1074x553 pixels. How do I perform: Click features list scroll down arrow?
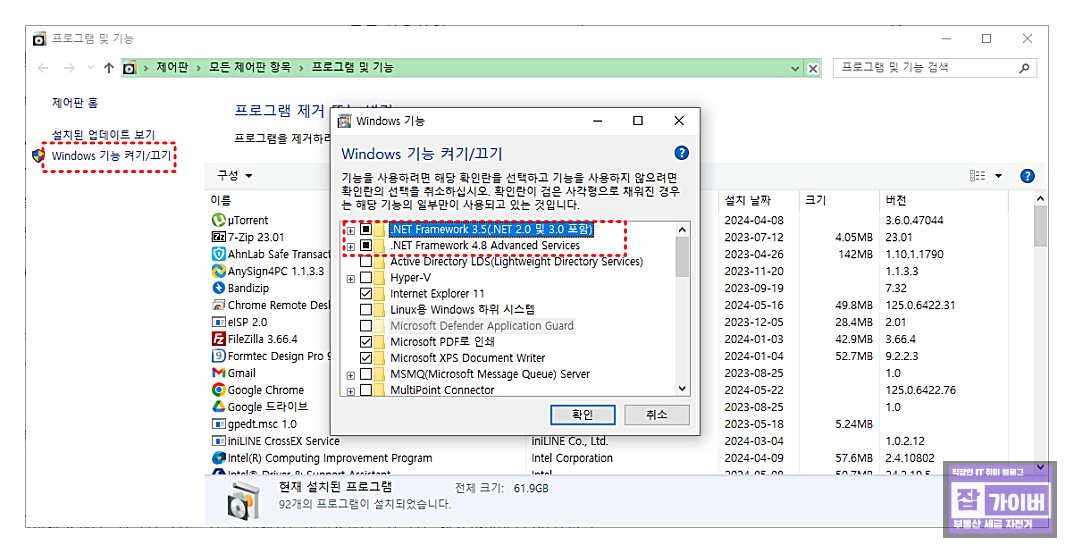[682, 389]
